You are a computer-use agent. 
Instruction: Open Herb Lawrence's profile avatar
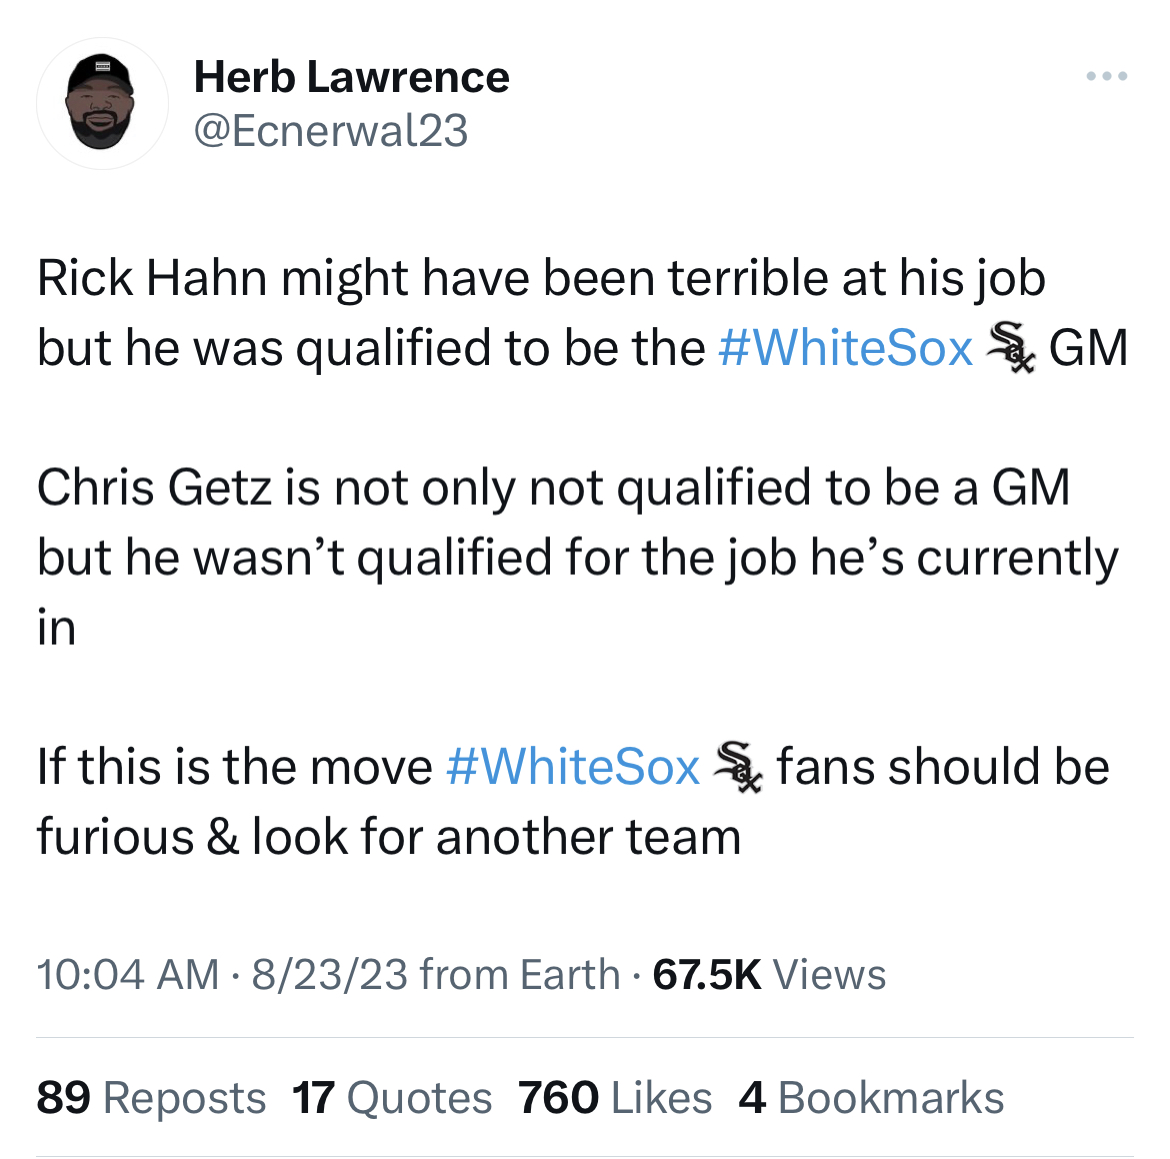pos(102,103)
